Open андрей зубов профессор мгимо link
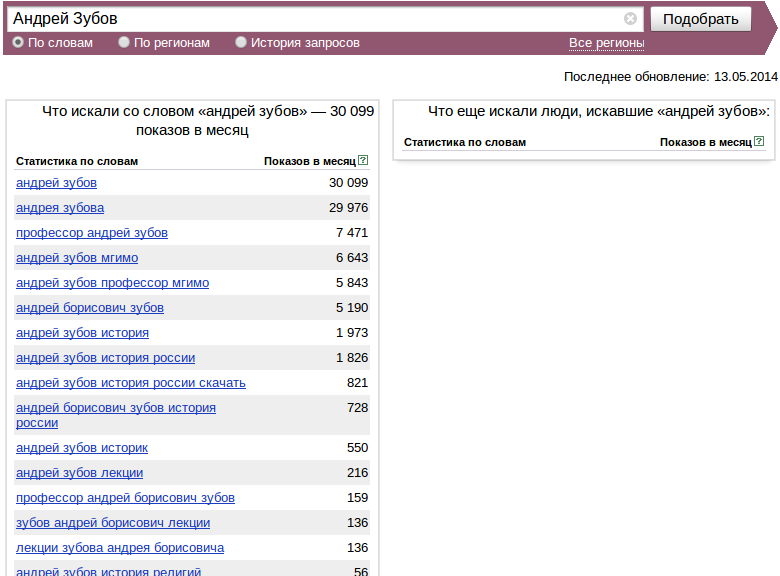This screenshot has height=576, width=780. [x=112, y=283]
